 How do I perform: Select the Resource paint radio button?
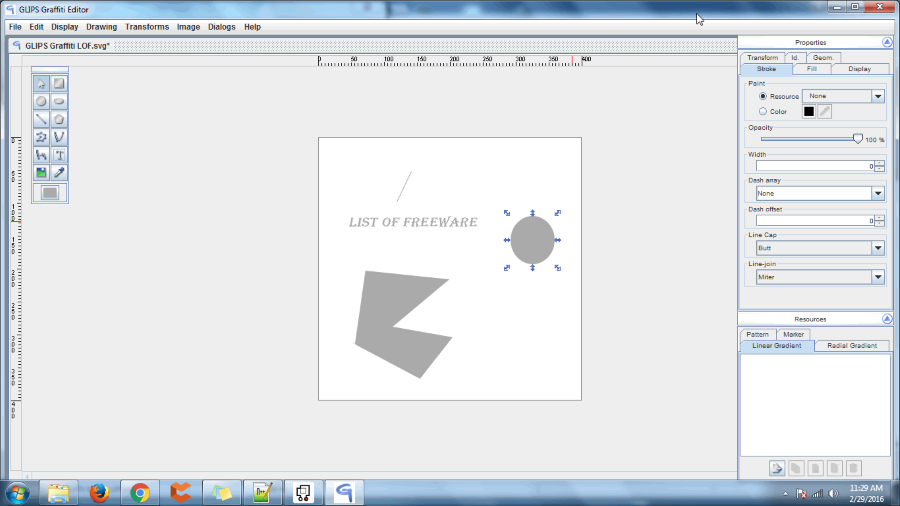pos(763,96)
